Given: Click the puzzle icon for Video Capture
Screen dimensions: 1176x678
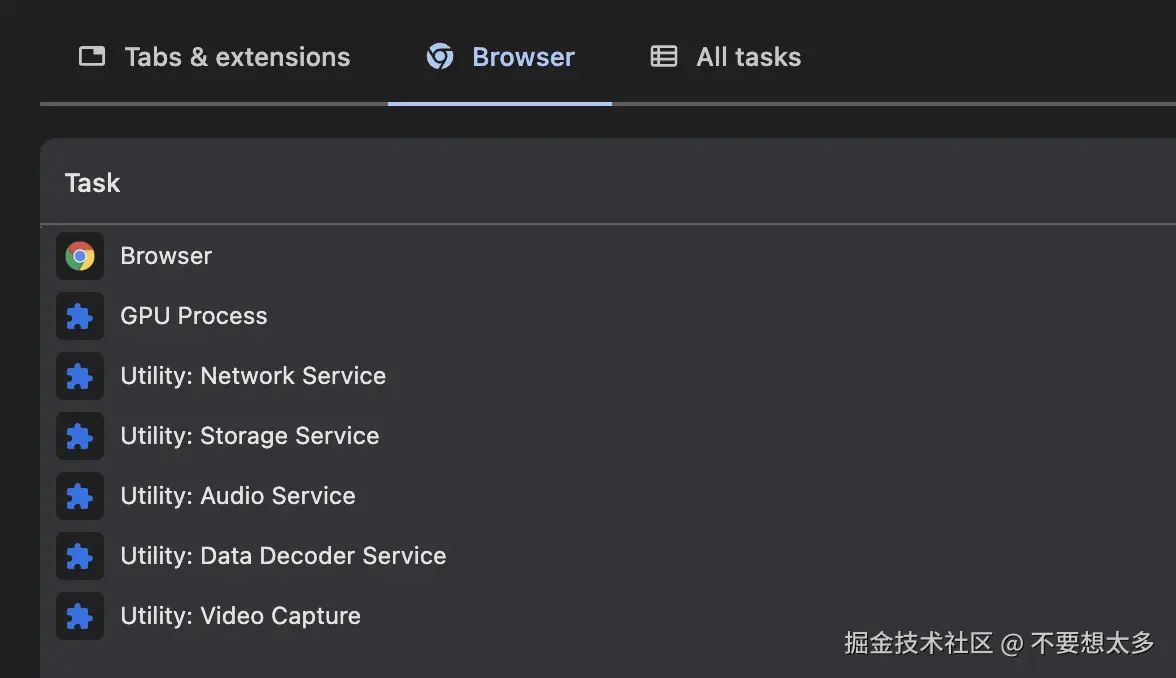Looking at the screenshot, I should click(80, 616).
